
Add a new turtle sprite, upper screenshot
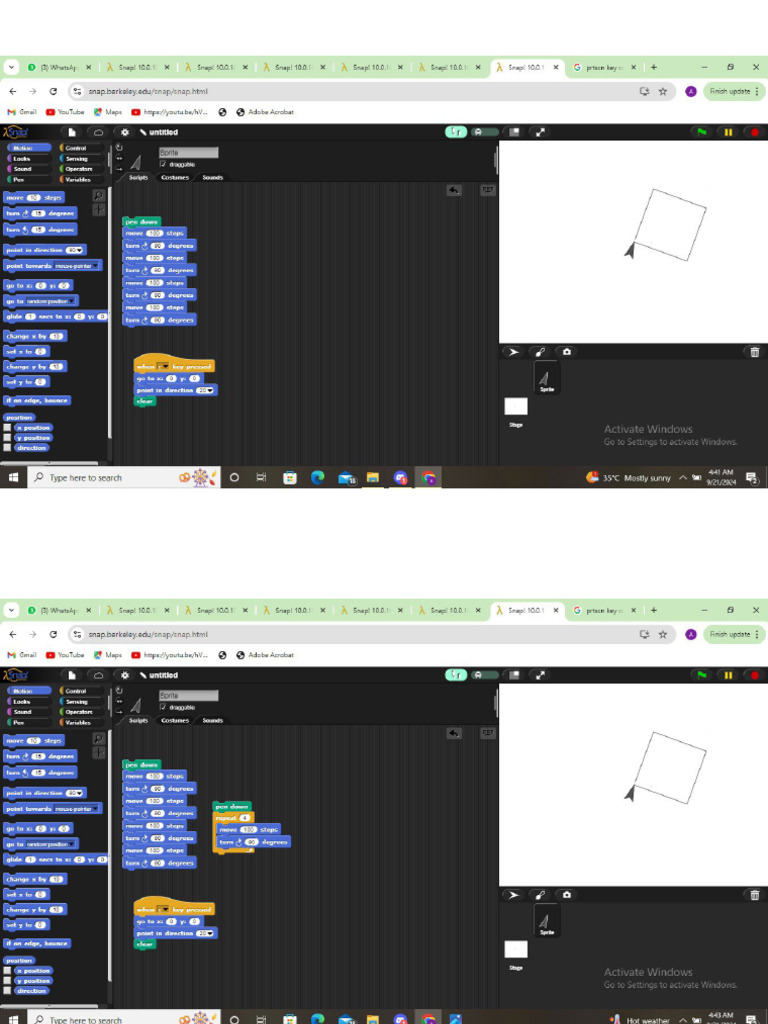click(x=514, y=352)
